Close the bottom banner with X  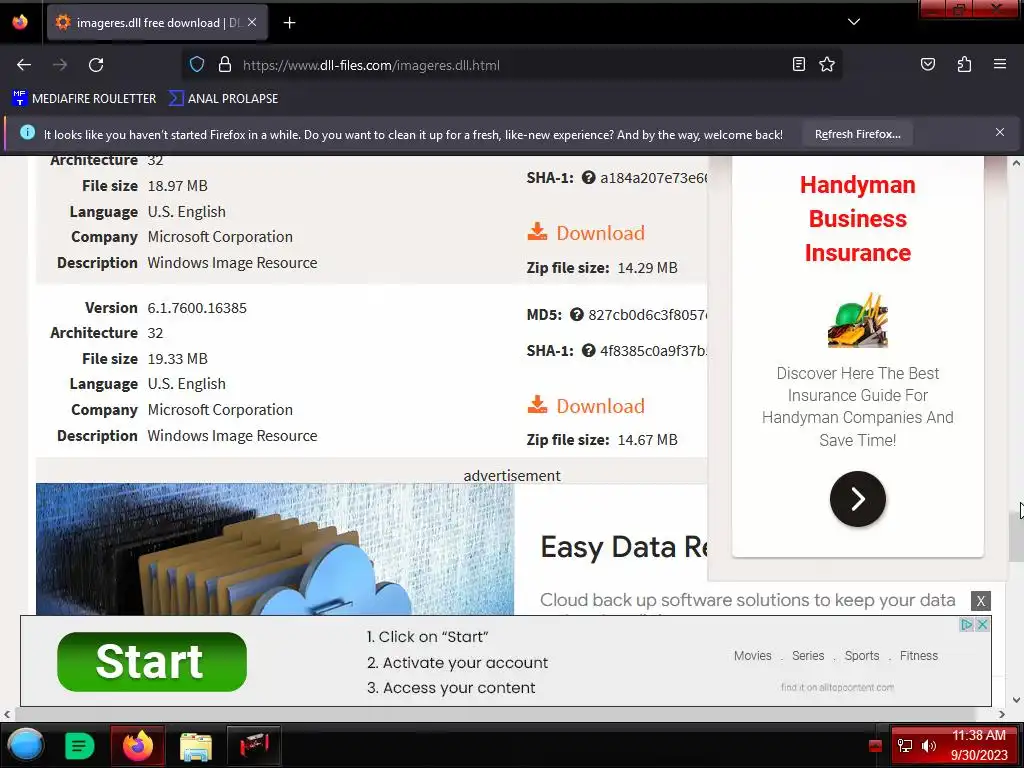[x=980, y=601]
